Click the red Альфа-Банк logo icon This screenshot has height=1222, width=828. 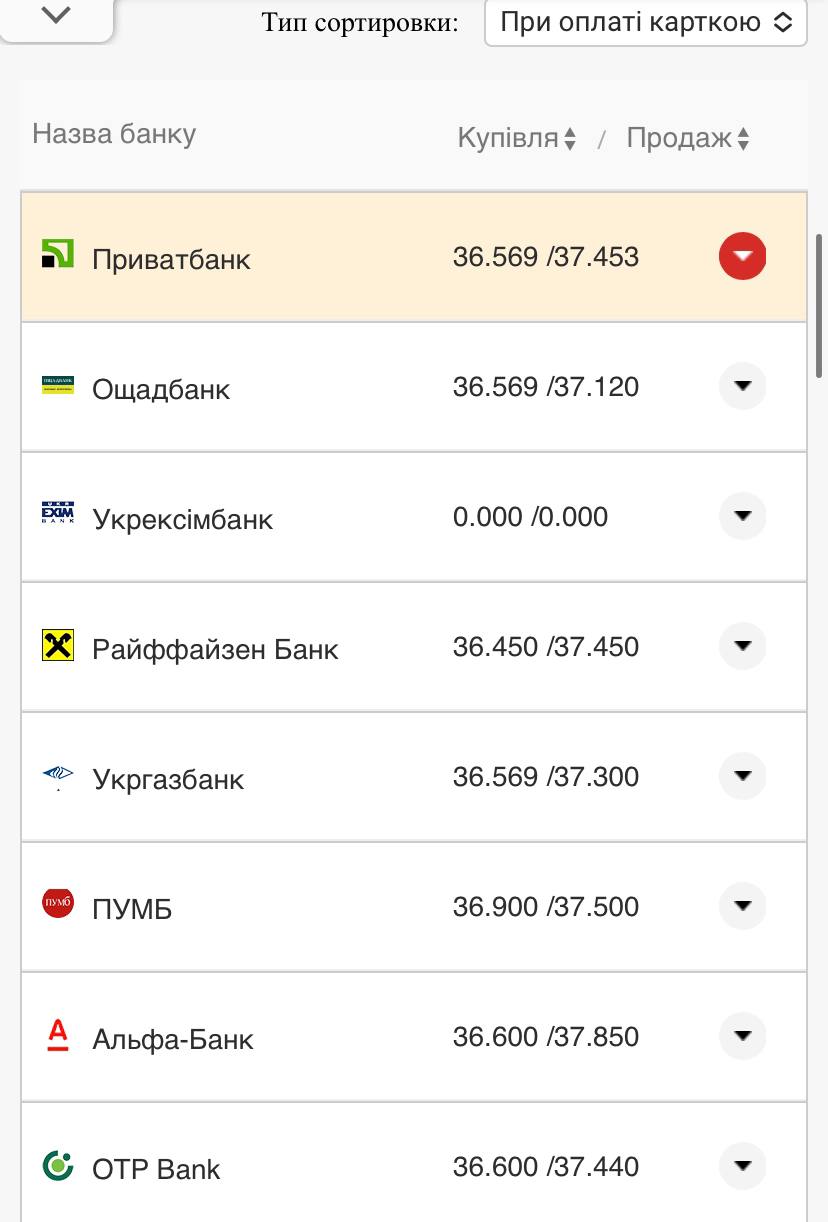pos(57,1034)
